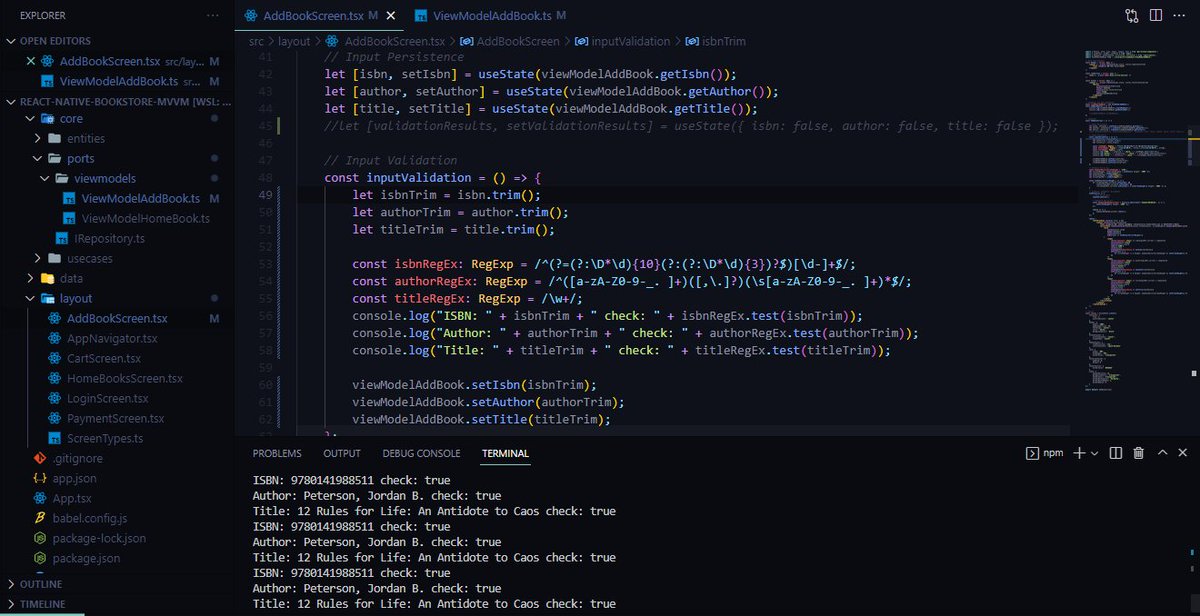Switch to ViewModelAddBook.ts editor tab
1200x616 pixels.
pos(490,16)
